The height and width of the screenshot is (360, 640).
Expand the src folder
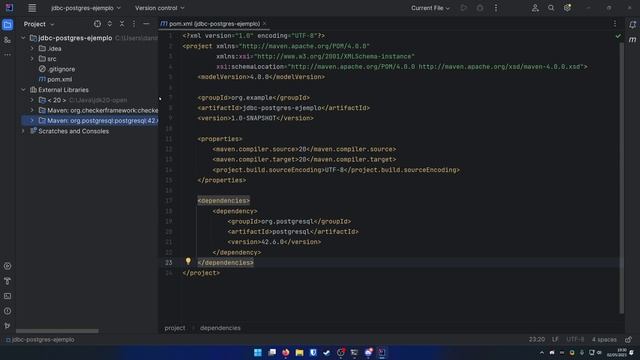point(32,59)
